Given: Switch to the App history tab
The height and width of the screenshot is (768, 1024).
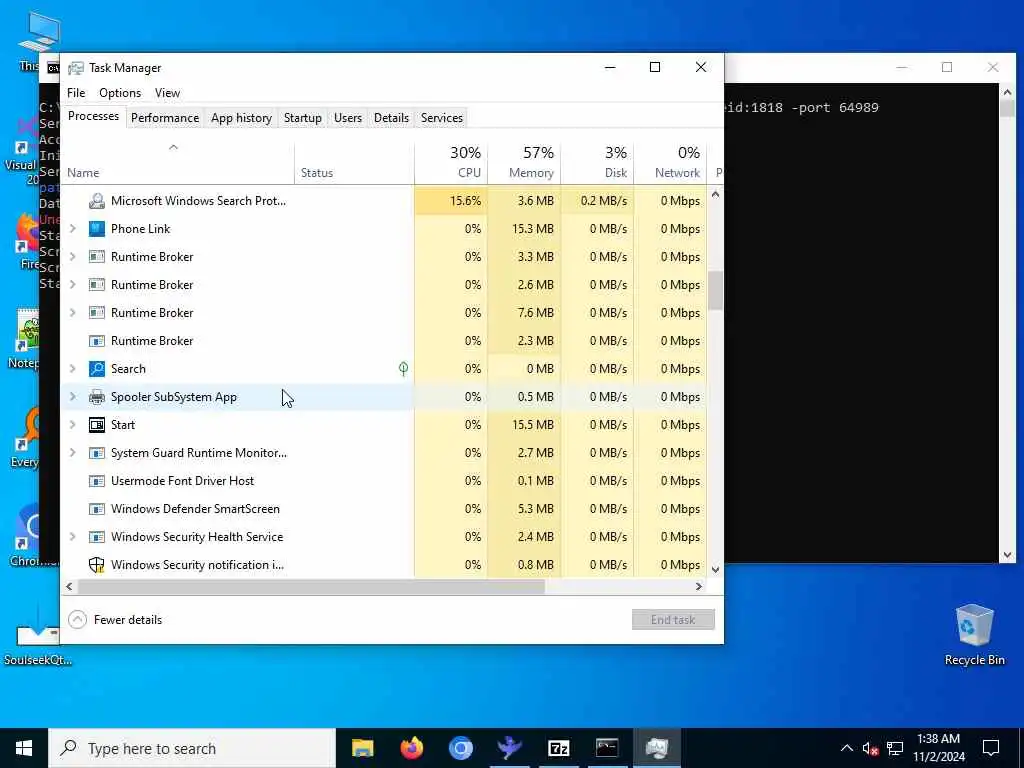Looking at the screenshot, I should coord(241,118).
